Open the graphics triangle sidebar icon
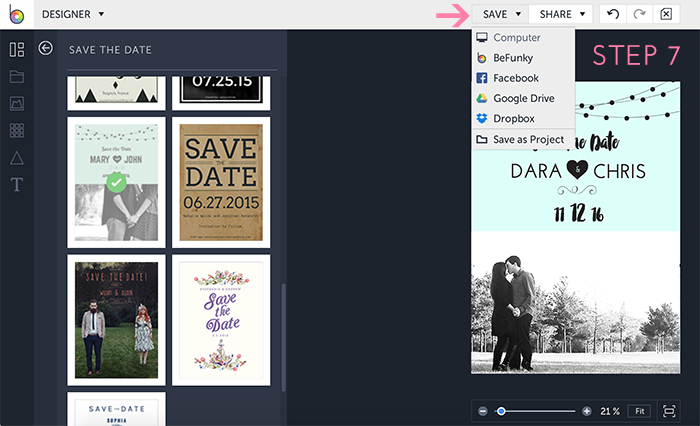700x426 pixels. 17,158
